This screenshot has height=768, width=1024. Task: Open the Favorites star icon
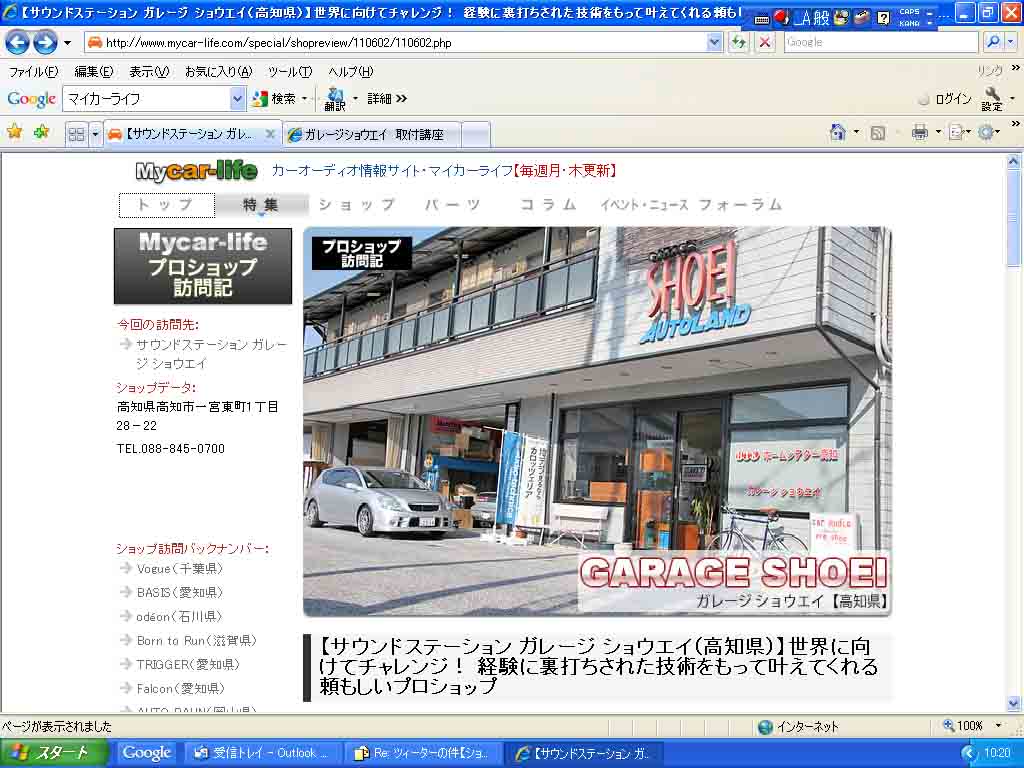coord(14,132)
